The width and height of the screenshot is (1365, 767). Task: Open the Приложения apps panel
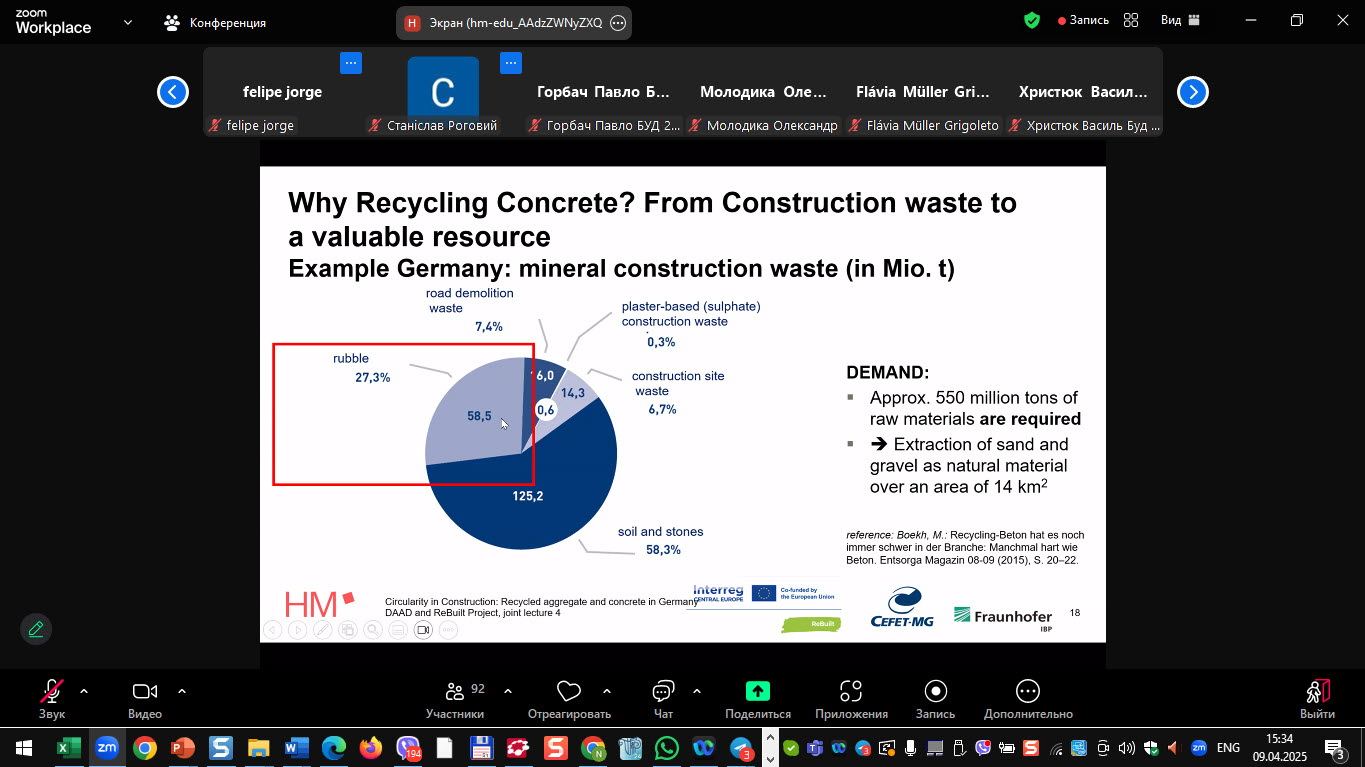(851, 699)
